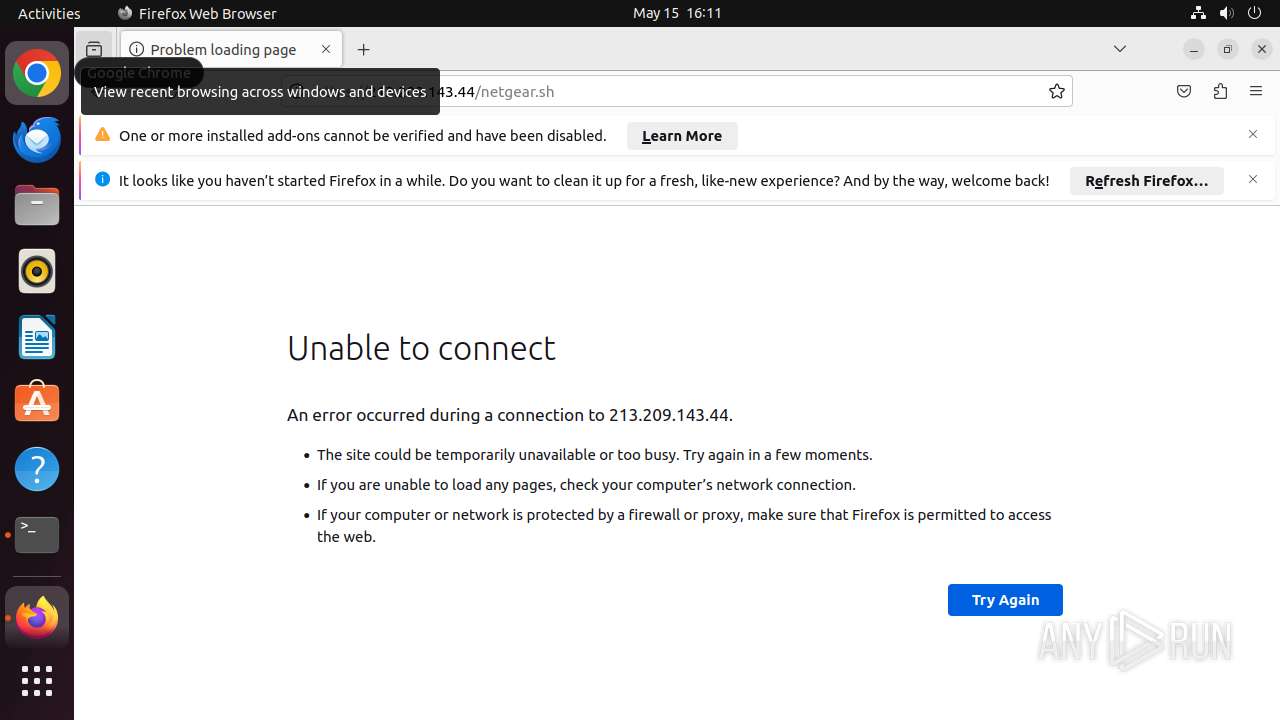Open LibreOffice Writer from the dock
The height and width of the screenshot is (720, 1280).
(x=37, y=337)
